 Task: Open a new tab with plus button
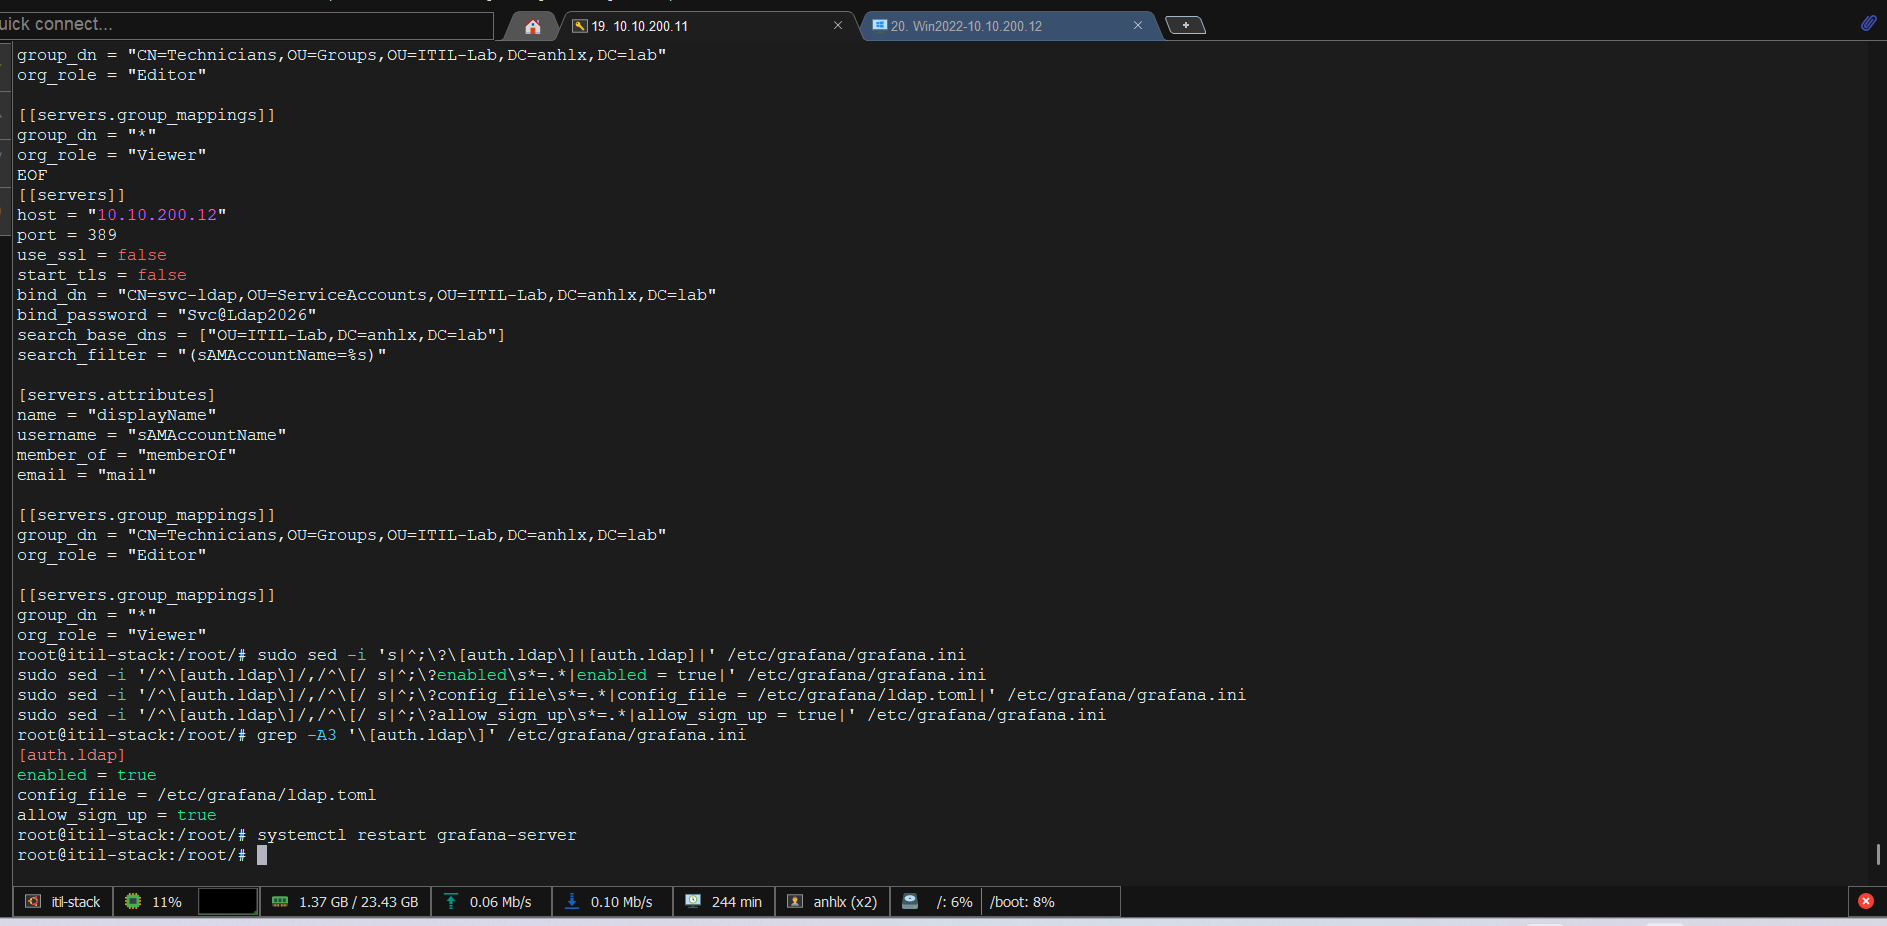click(x=1186, y=25)
